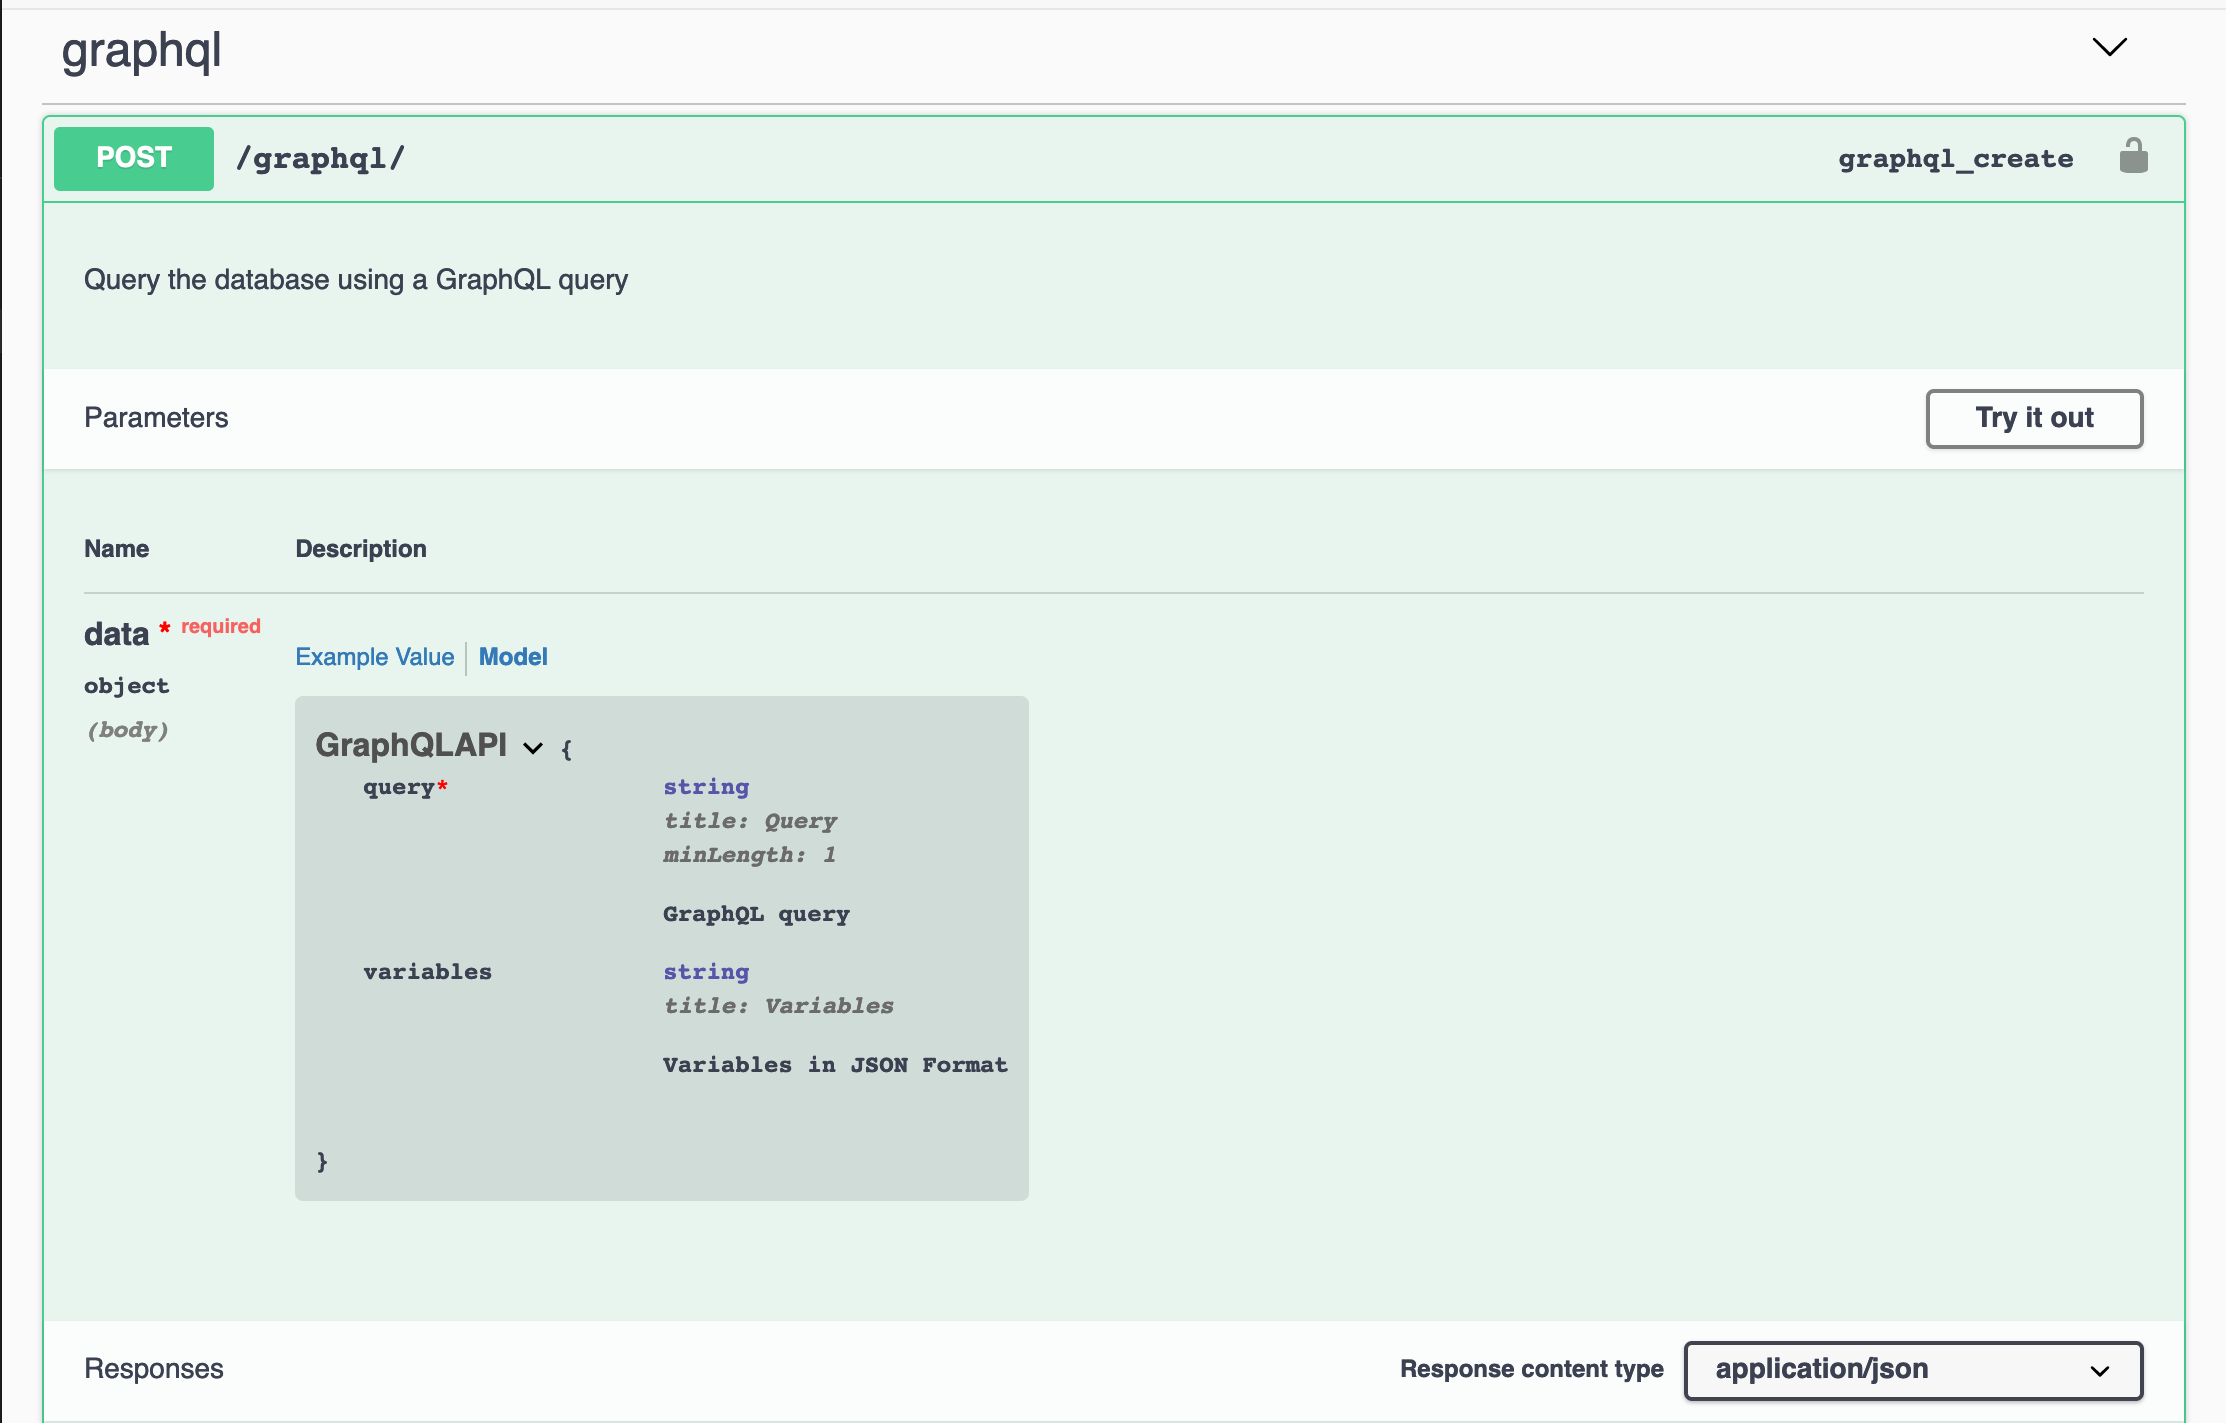Select the Example Value tab

374,657
